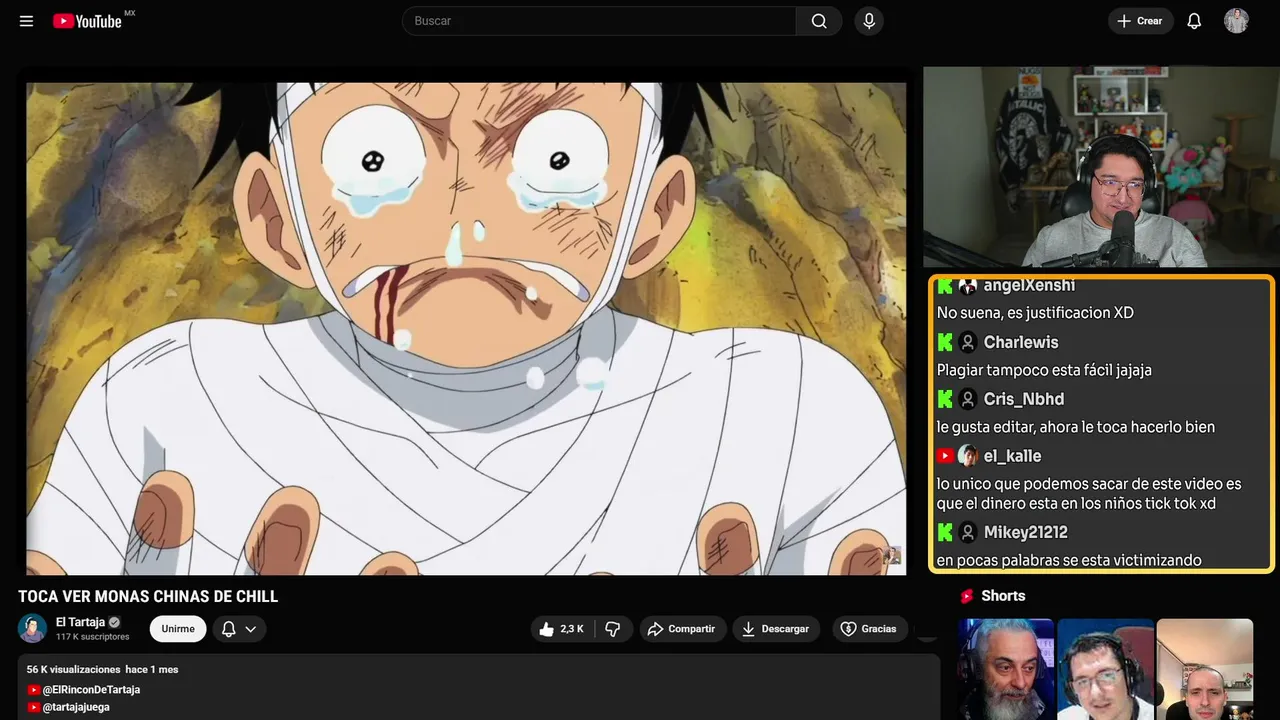The height and width of the screenshot is (720, 1280).
Task: Click the Cris_Nbhd chat avatar
Action: [x=968, y=400]
